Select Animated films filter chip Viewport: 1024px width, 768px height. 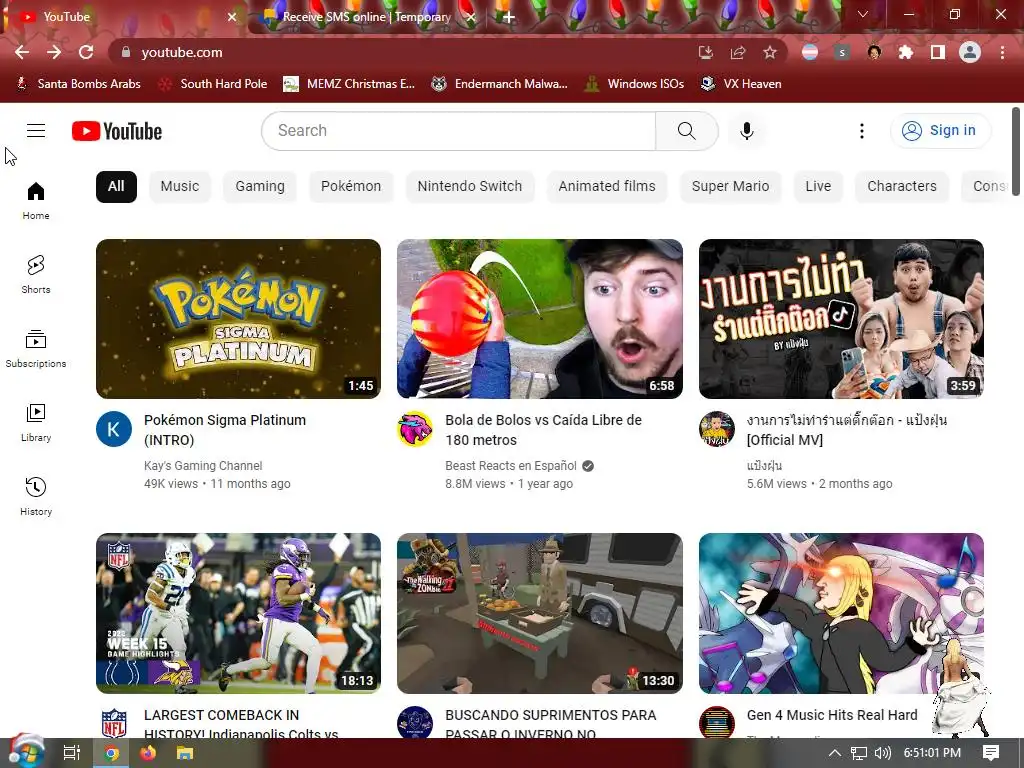coord(607,186)
